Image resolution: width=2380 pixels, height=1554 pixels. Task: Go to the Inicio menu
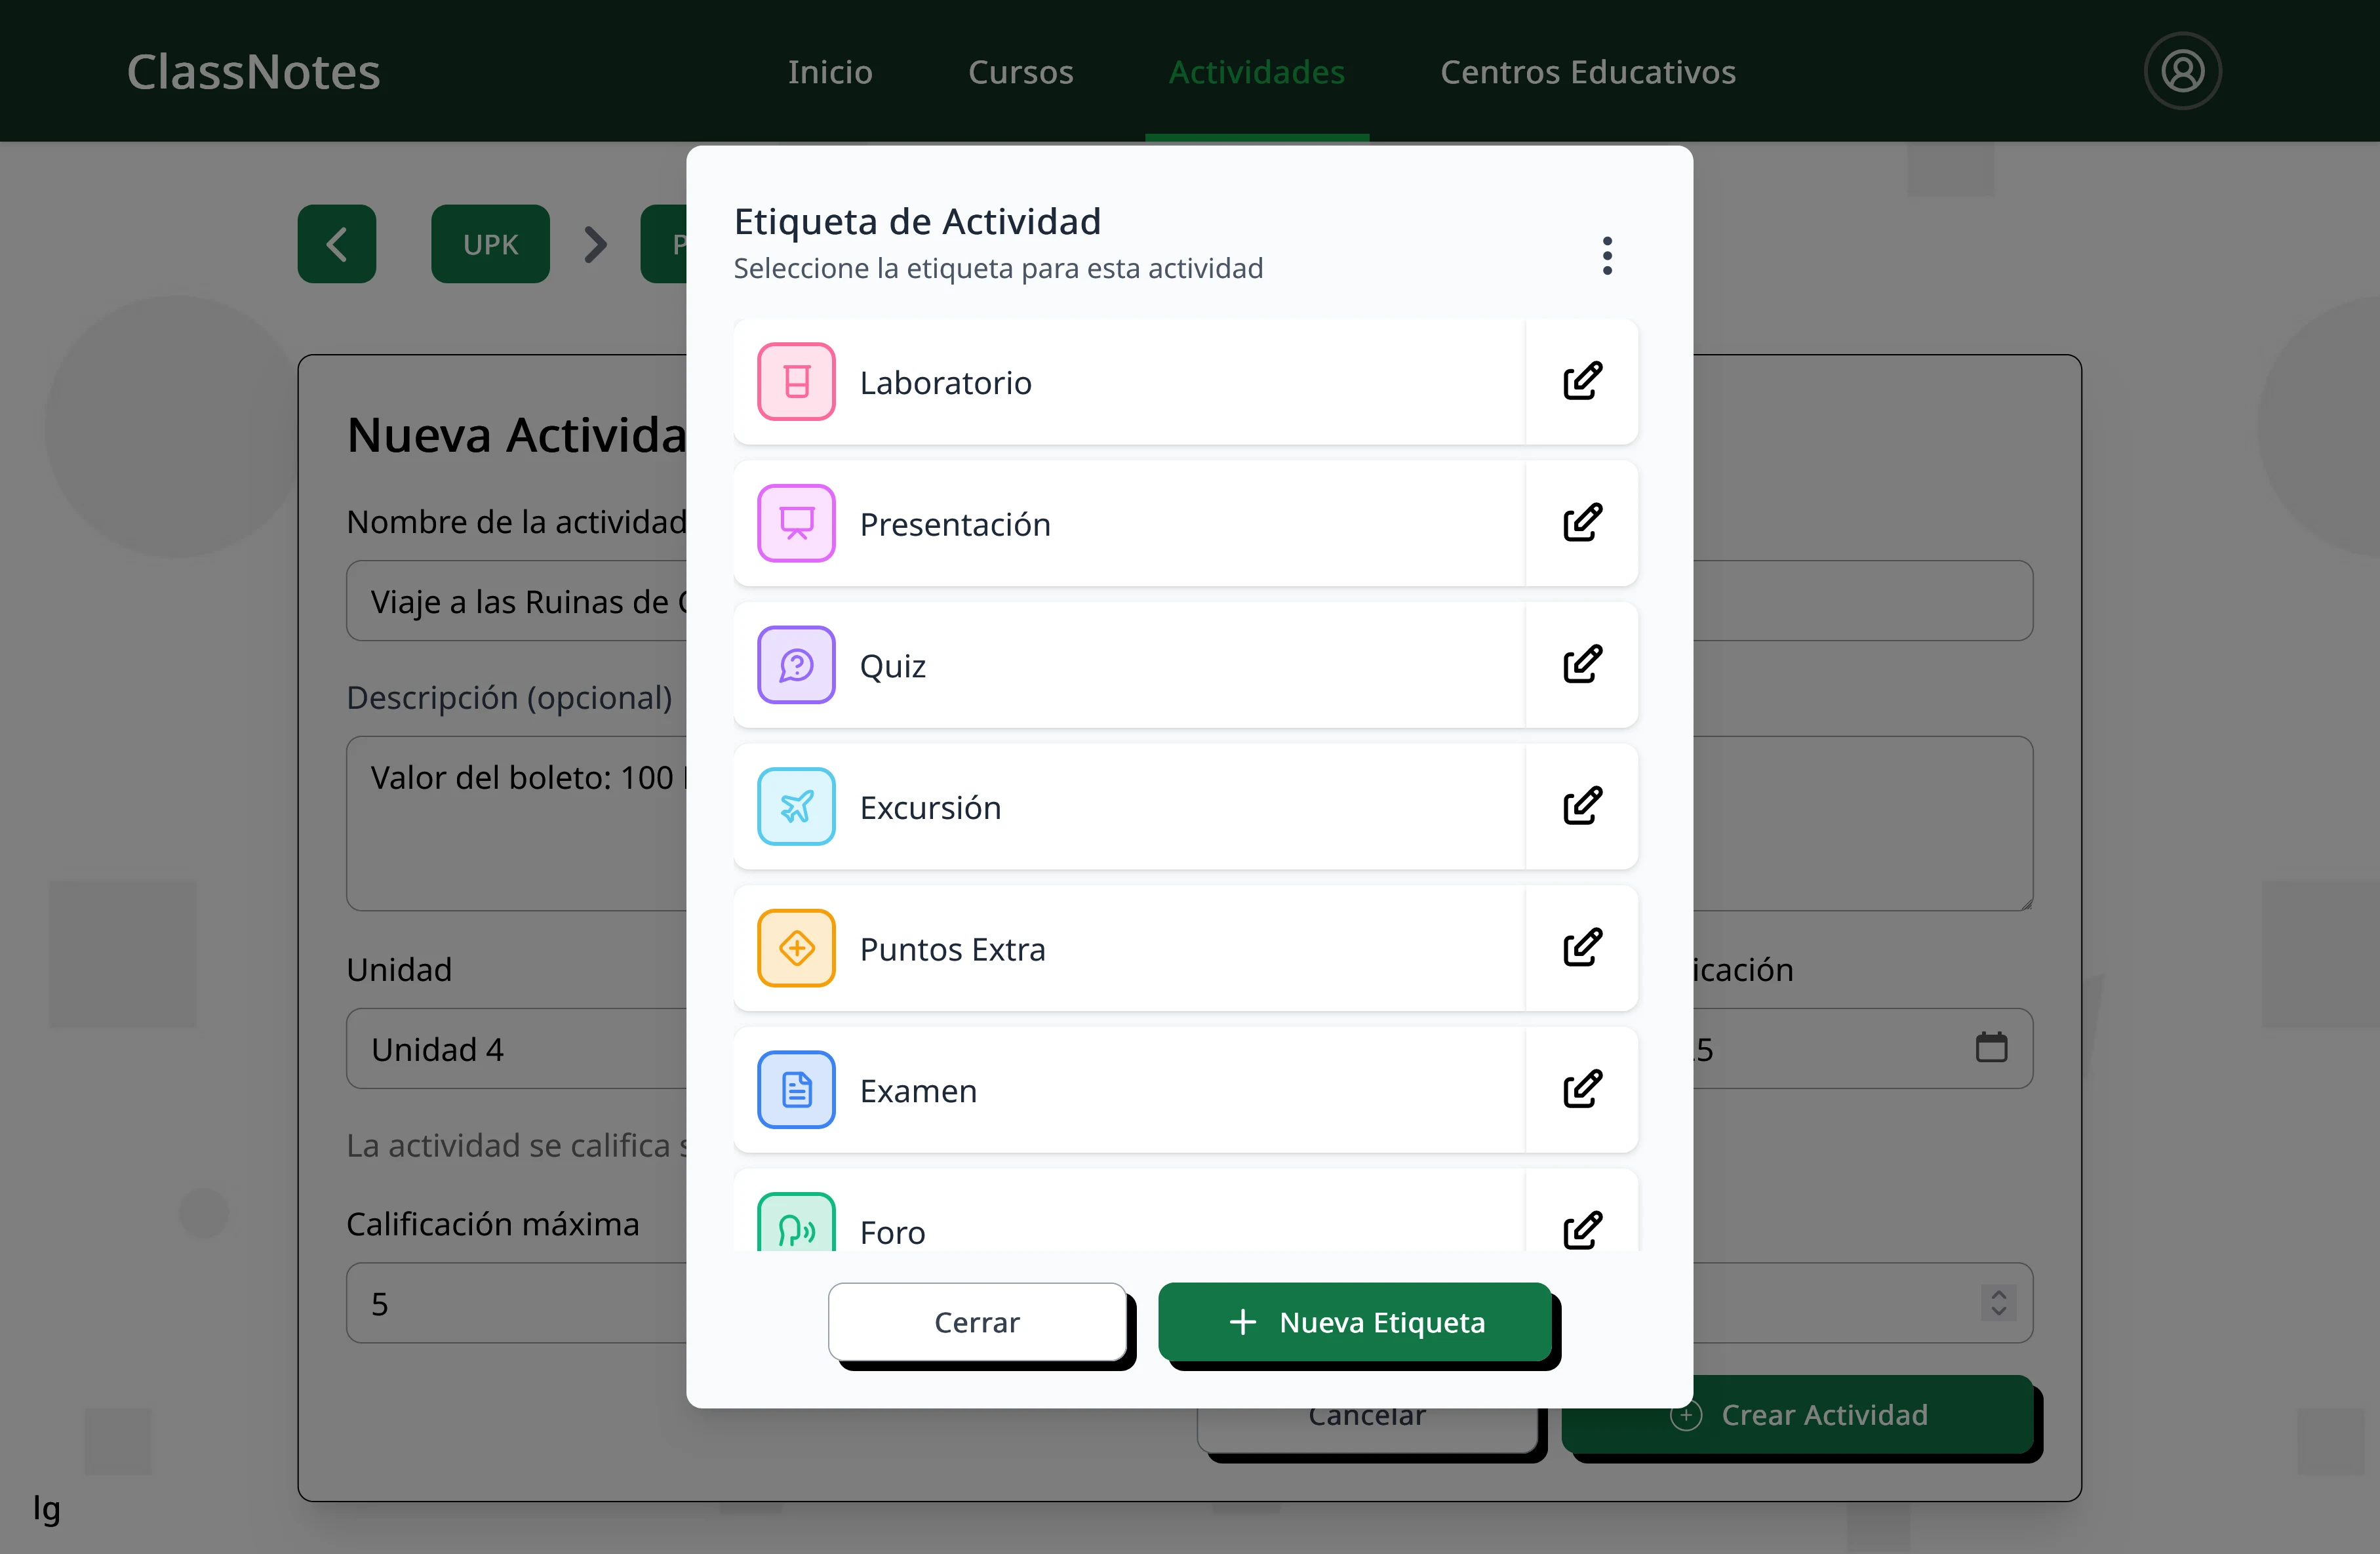pos(829,72)
